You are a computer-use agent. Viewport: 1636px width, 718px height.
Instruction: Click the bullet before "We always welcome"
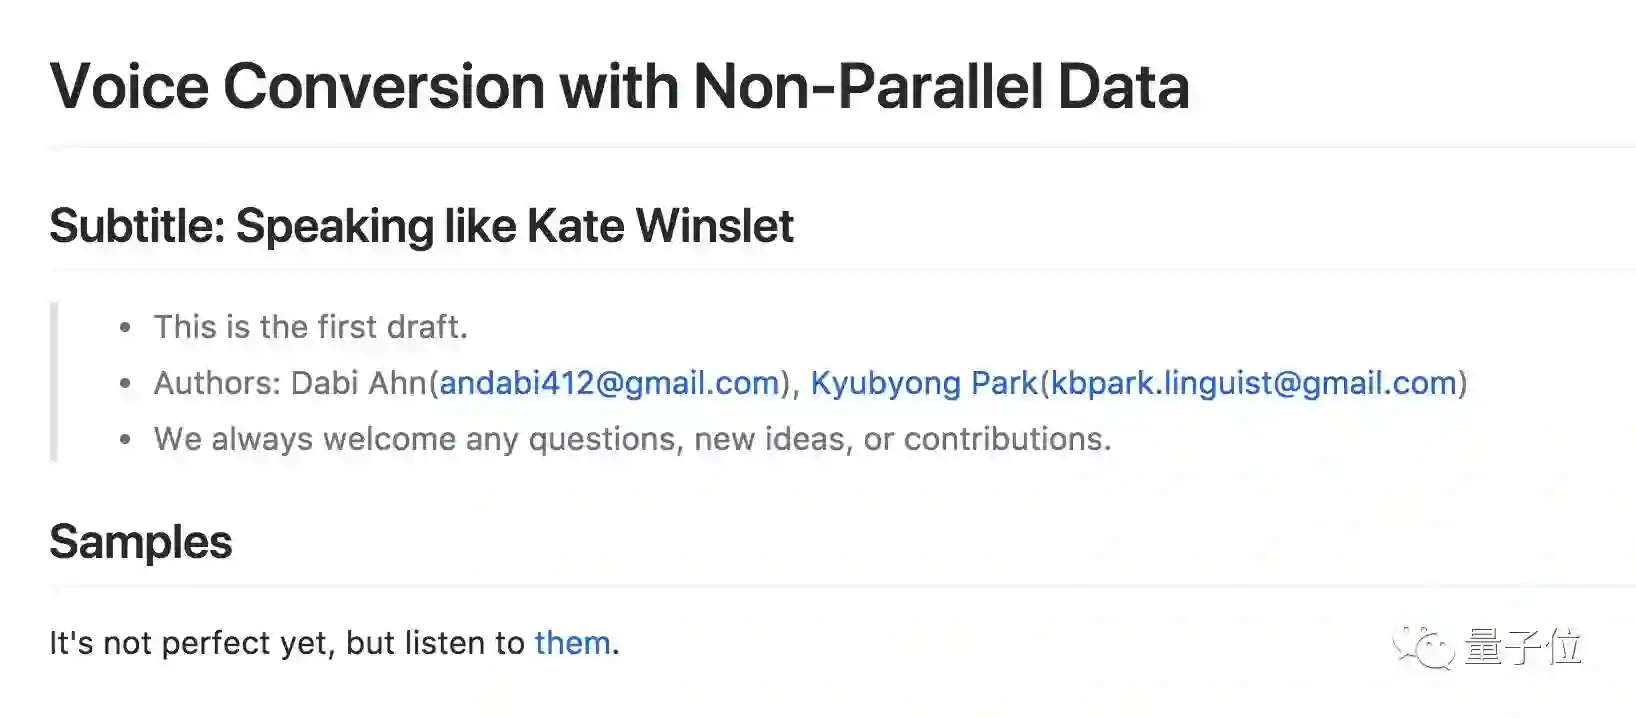pos(125,440)
